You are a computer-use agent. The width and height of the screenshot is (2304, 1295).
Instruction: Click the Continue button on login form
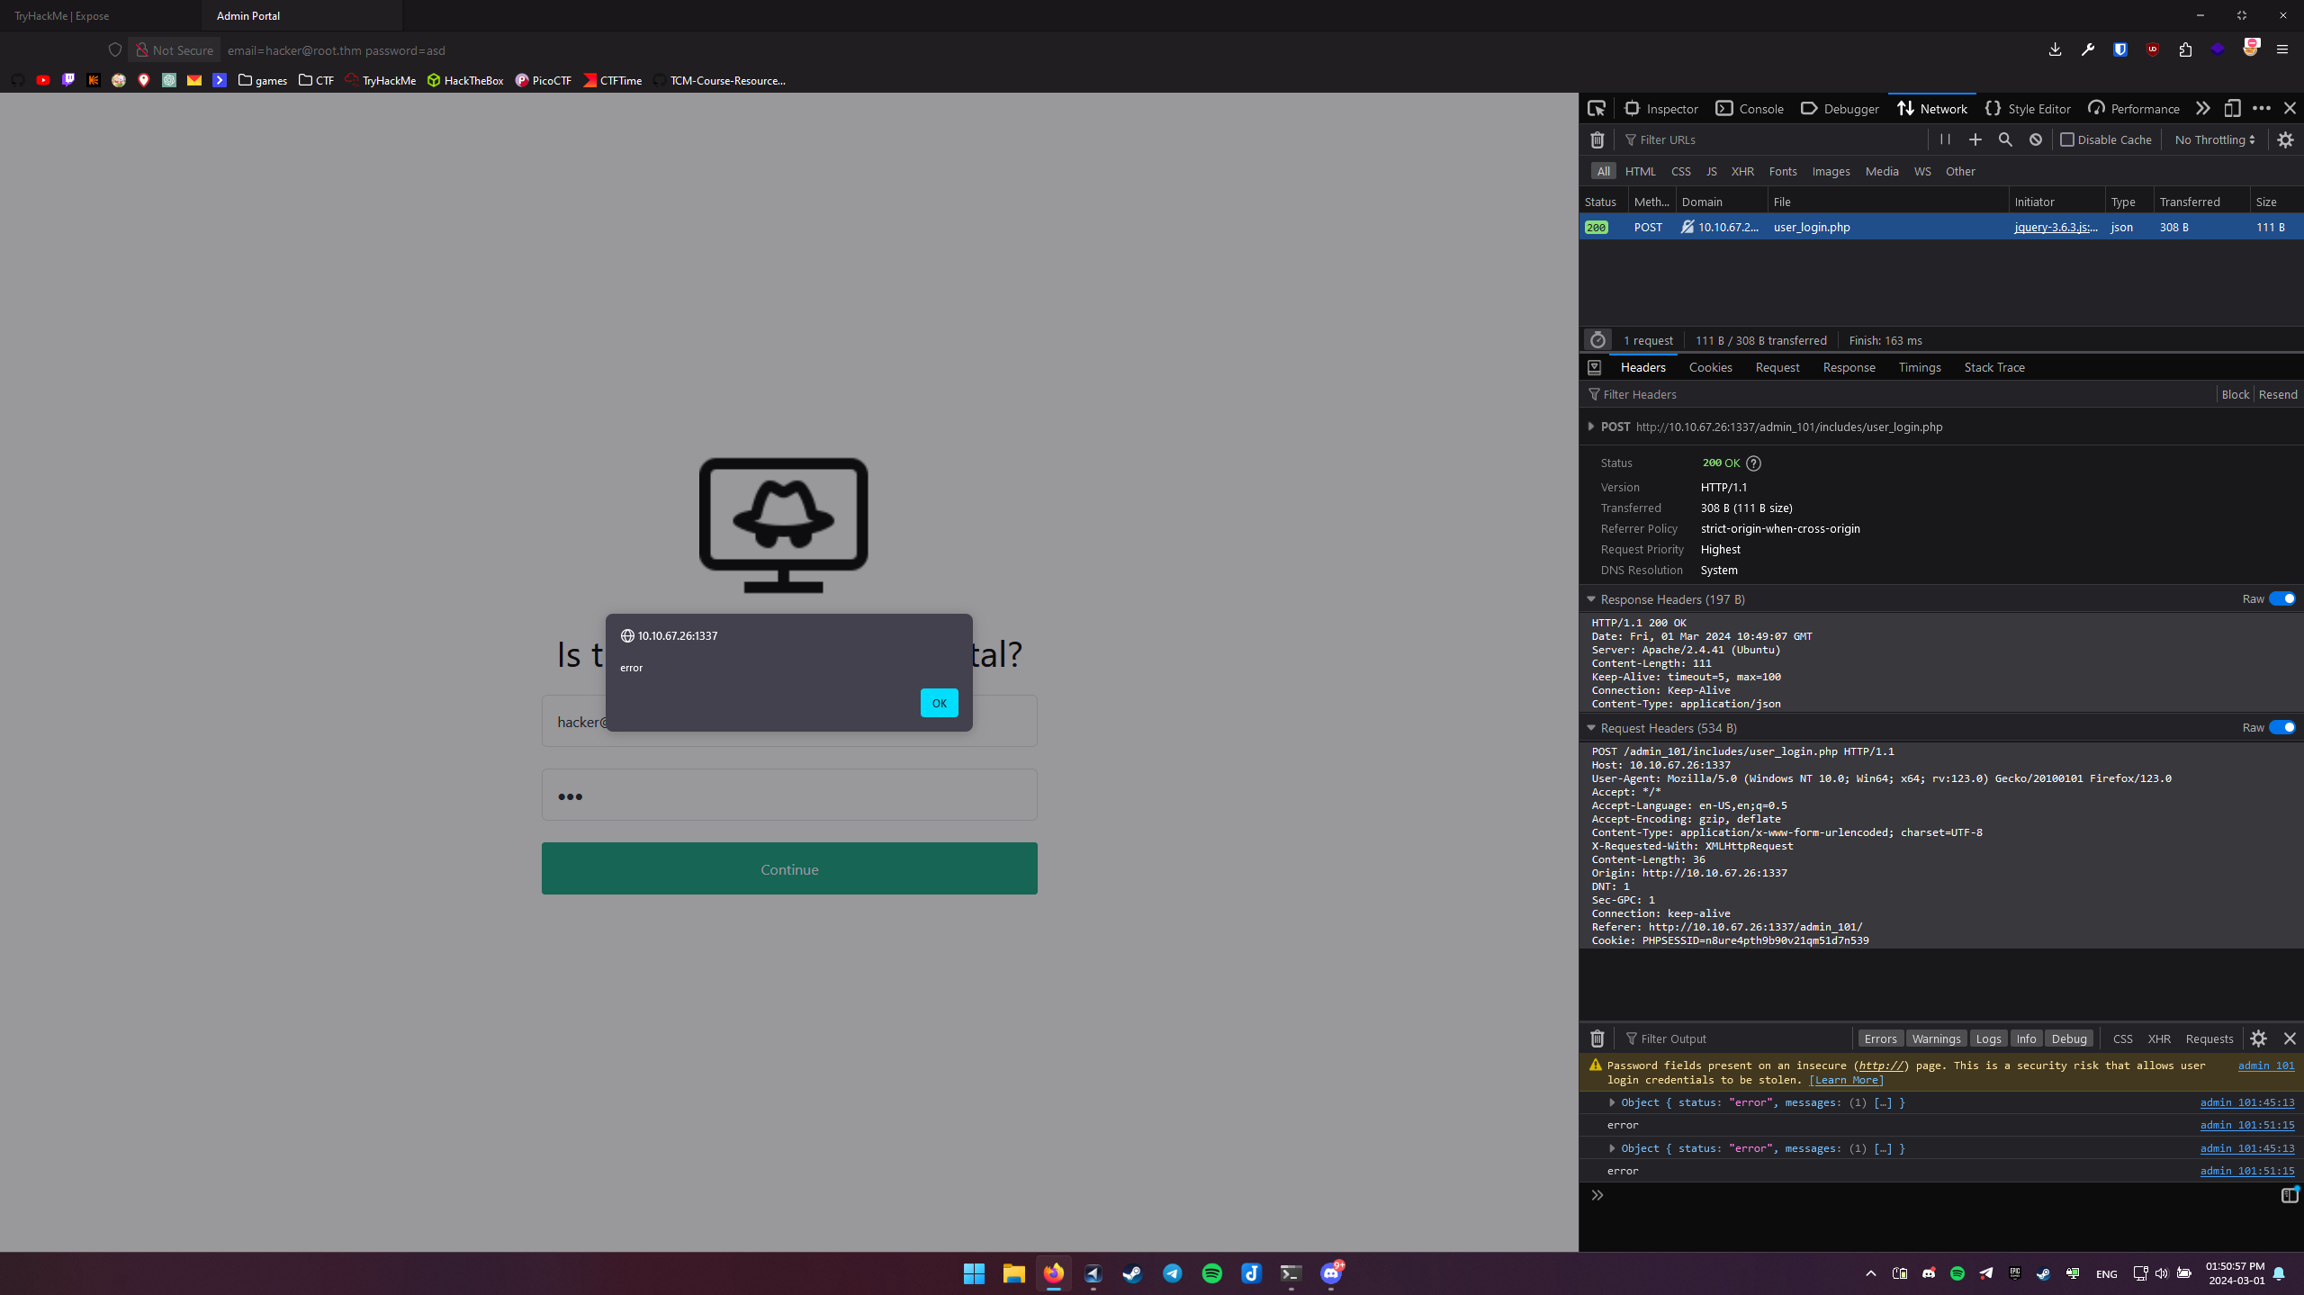click(x=790, y=868)
